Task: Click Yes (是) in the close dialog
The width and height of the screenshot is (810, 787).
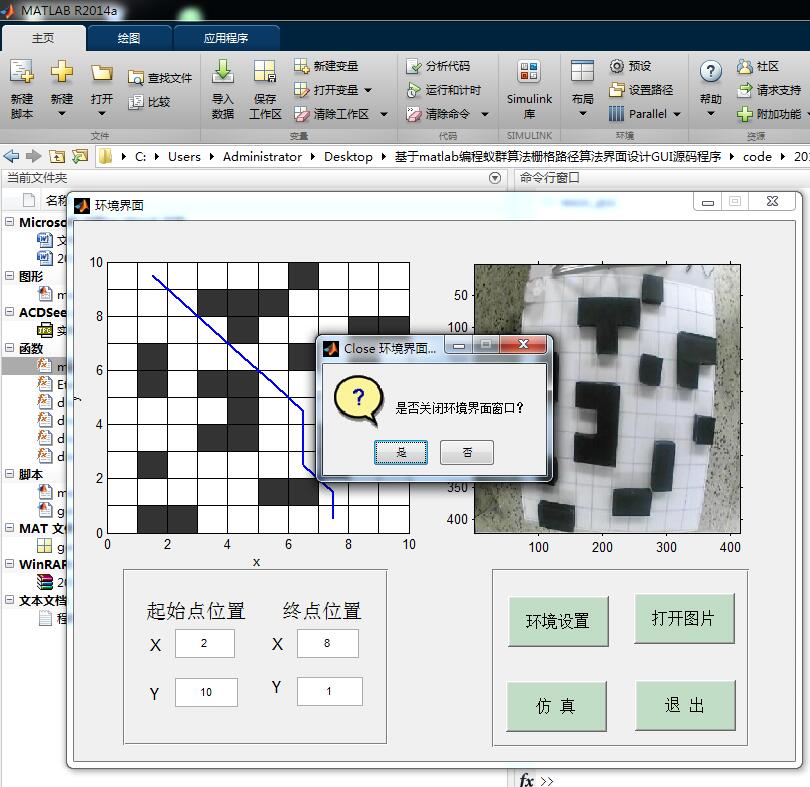Action: 401,452
